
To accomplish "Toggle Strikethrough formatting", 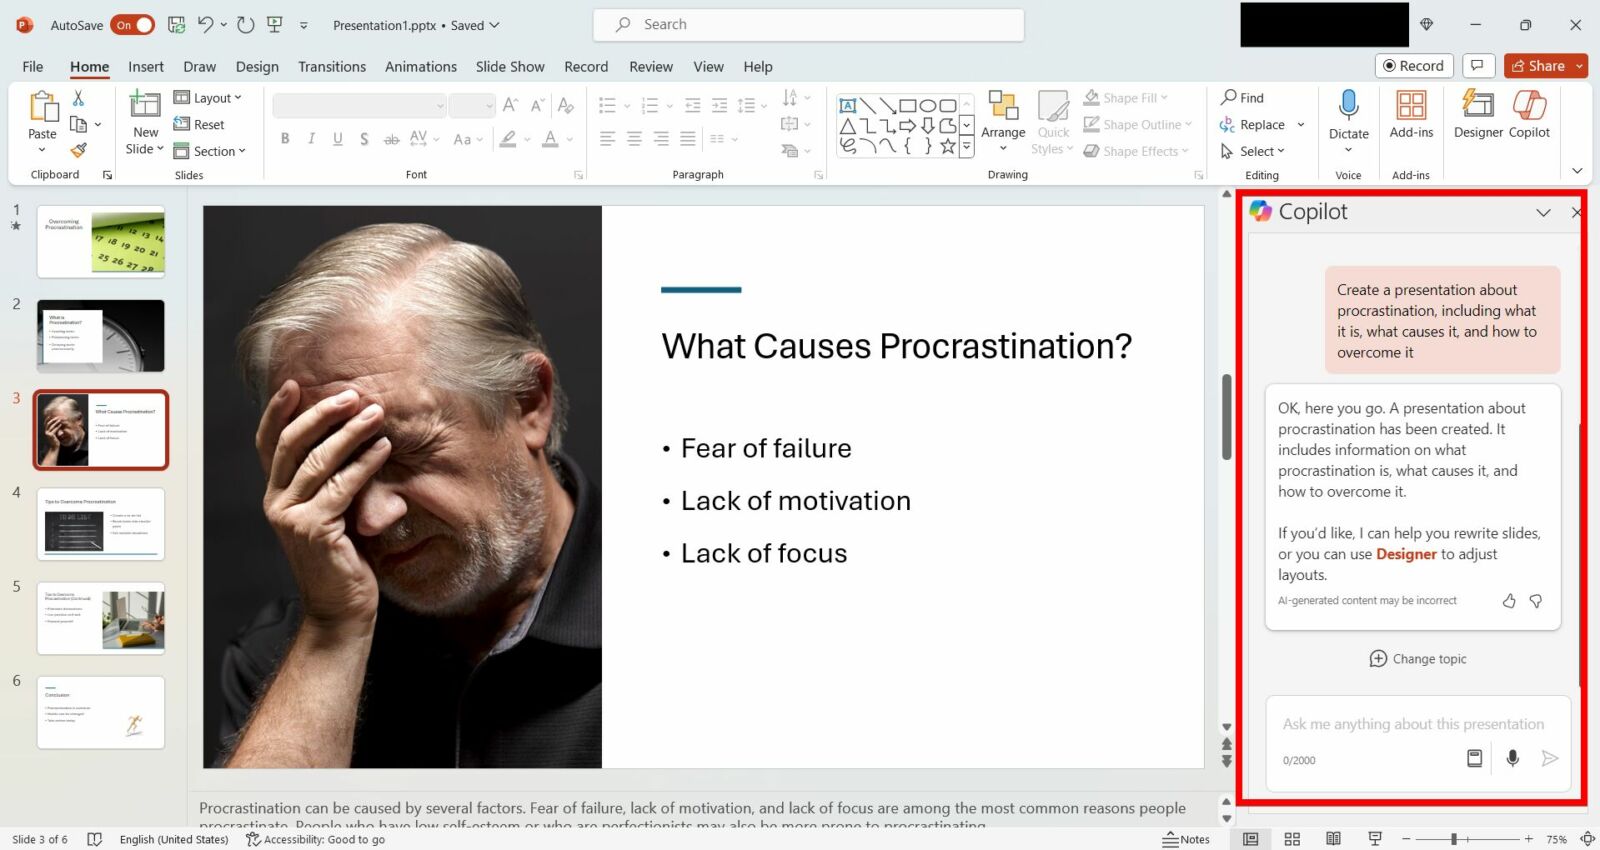I will (x=391, y=139).
